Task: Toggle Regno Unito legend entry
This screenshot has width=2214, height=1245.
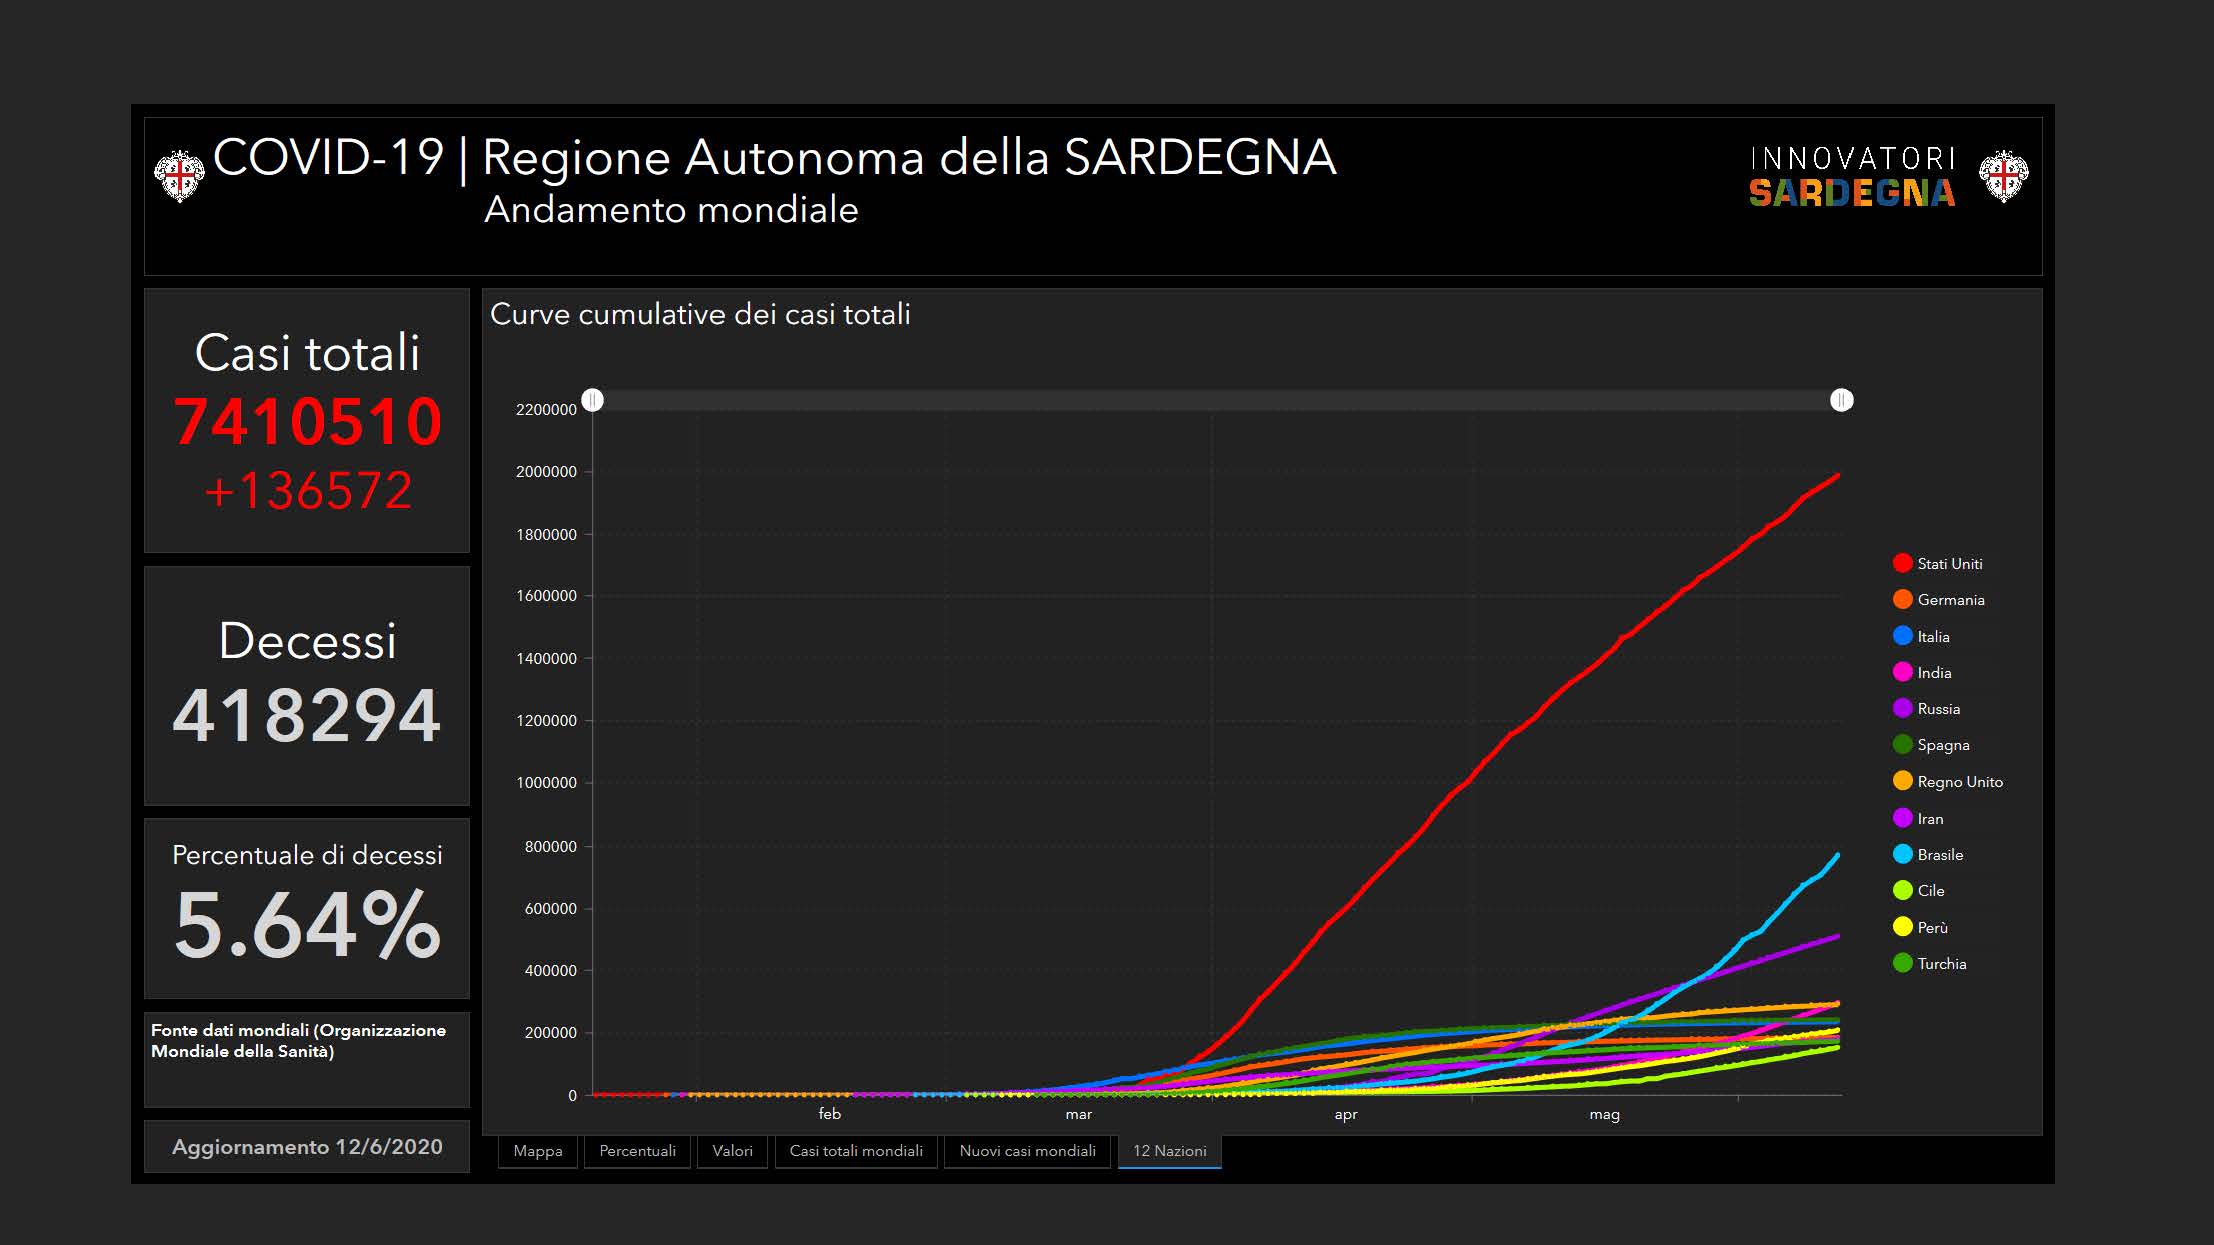Action: [1902, 781]
